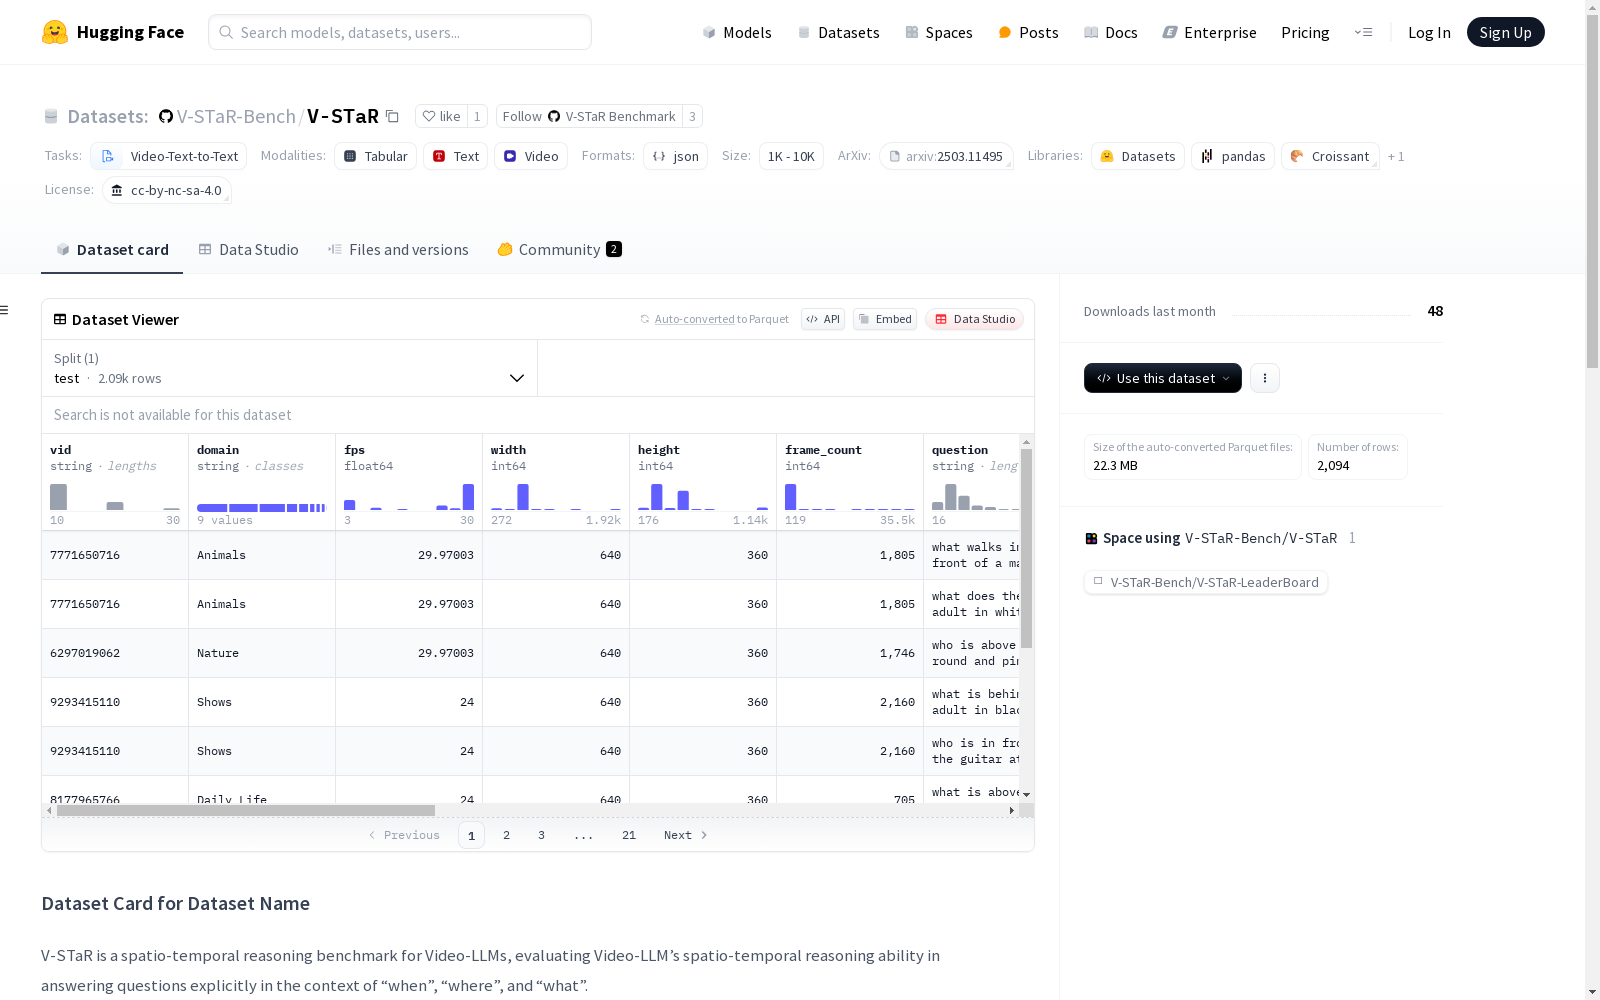
Task: Click the Log In link
Action: point(1429,32)
